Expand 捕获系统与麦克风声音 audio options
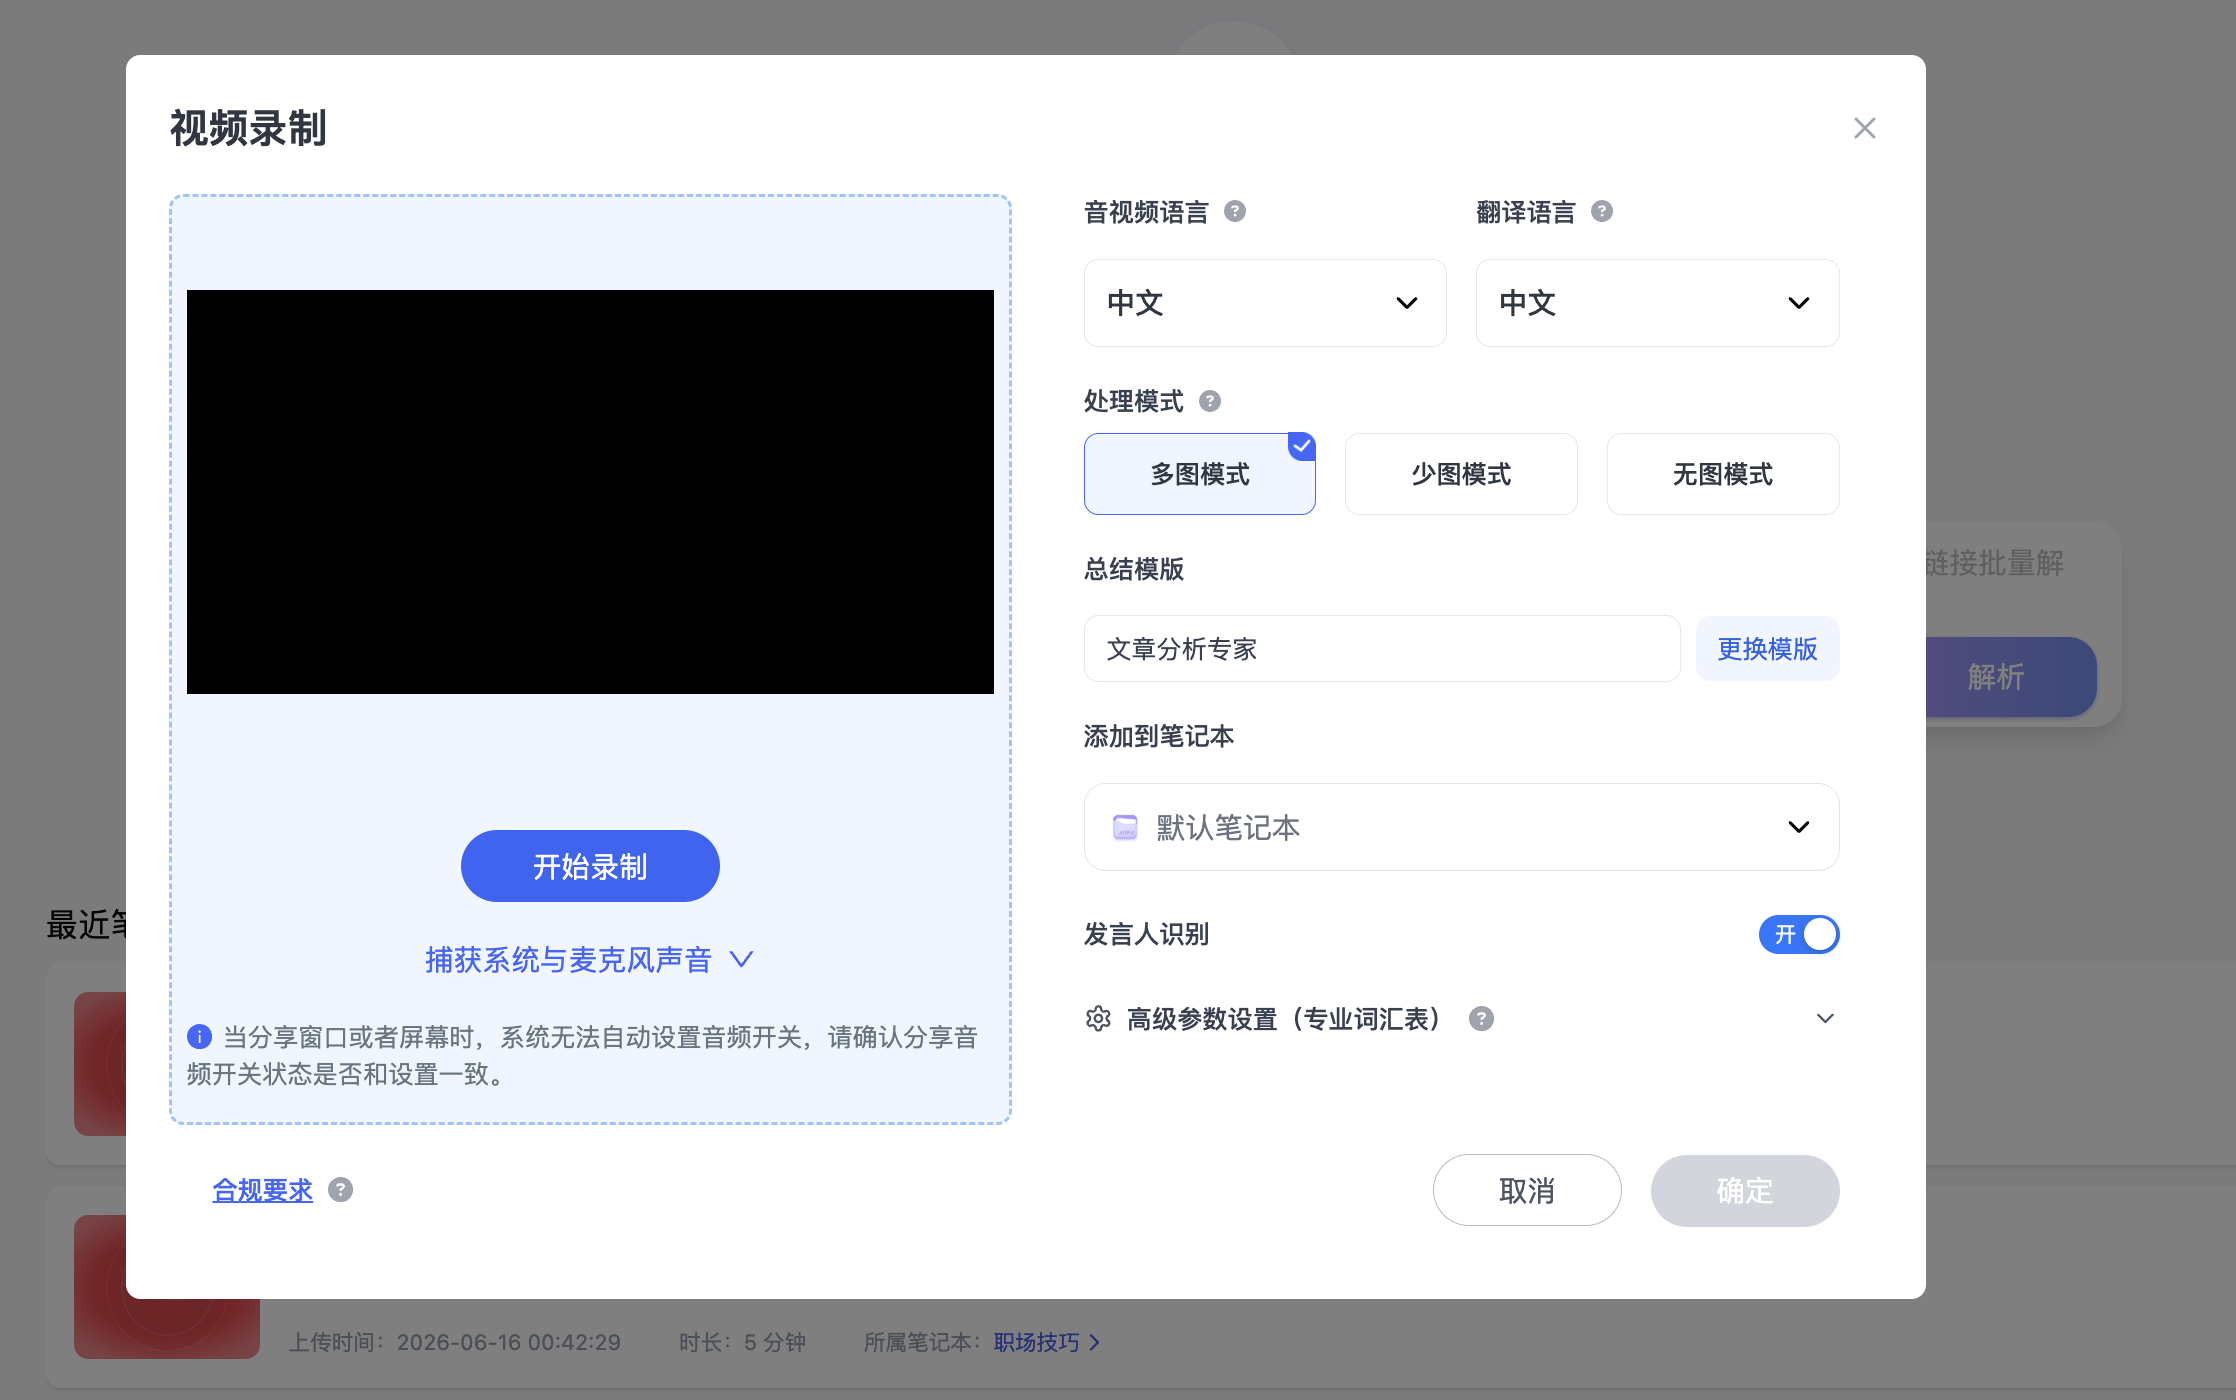Image resolution: width=2236 pixels, height=1400 pixels. (x=589, y=960)
